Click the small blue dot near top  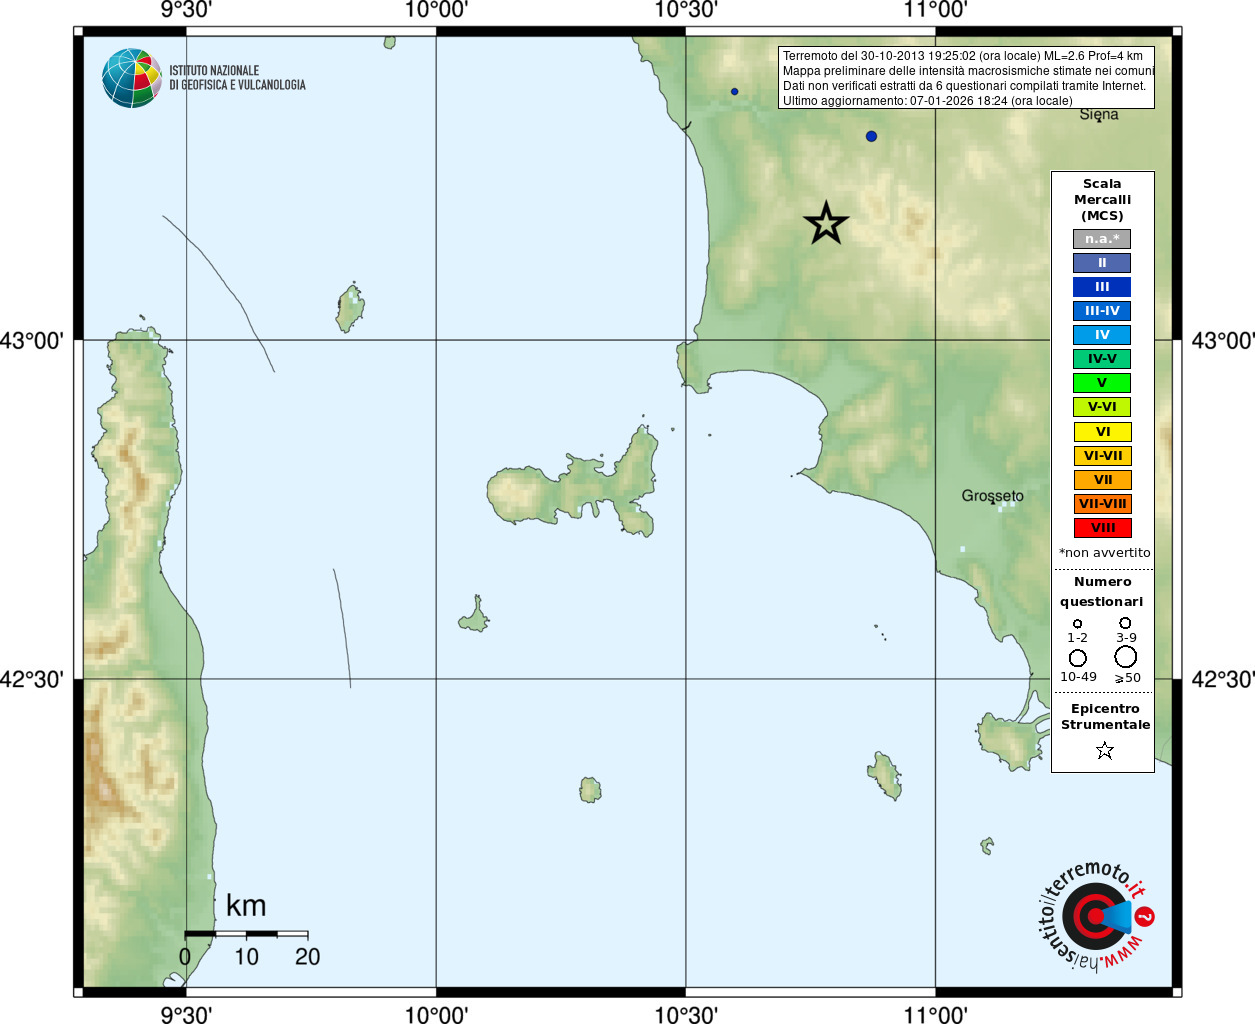coord(734,91)
